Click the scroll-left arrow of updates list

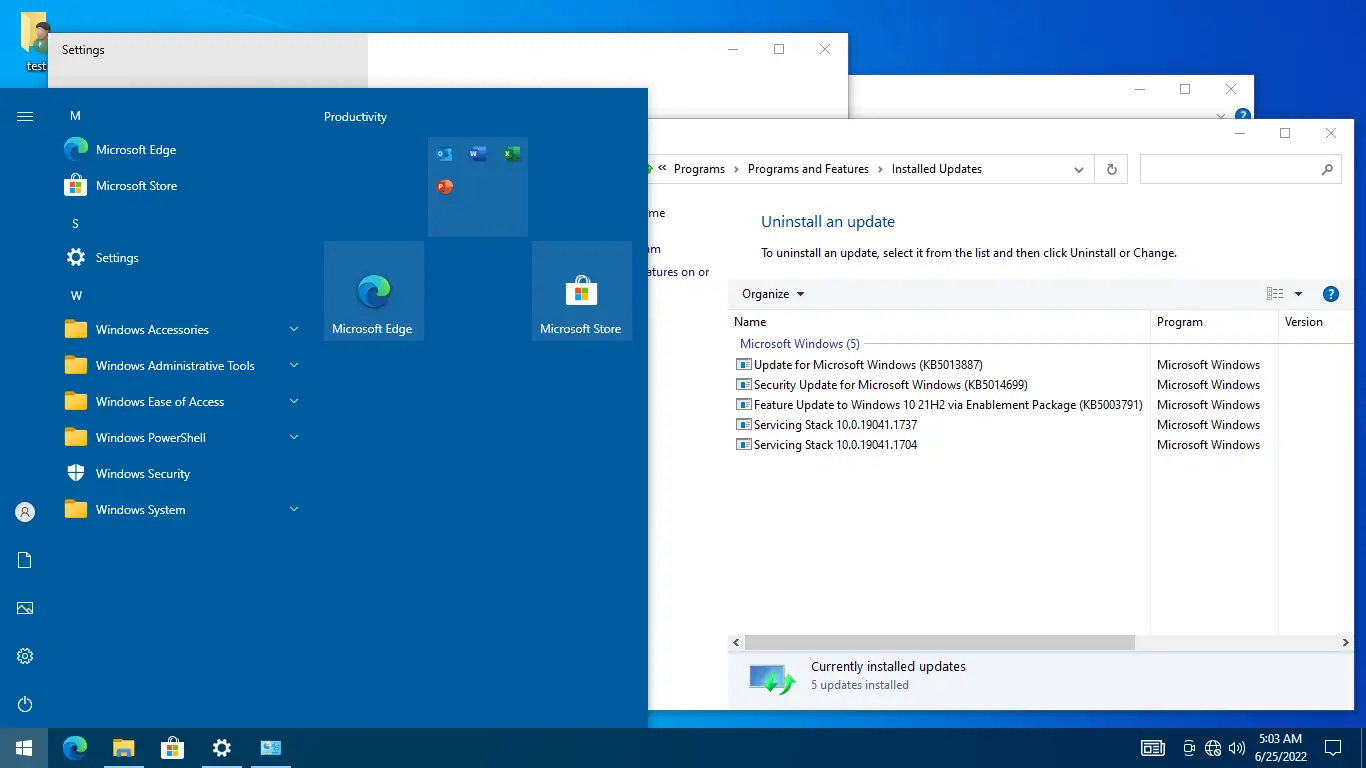737,643
